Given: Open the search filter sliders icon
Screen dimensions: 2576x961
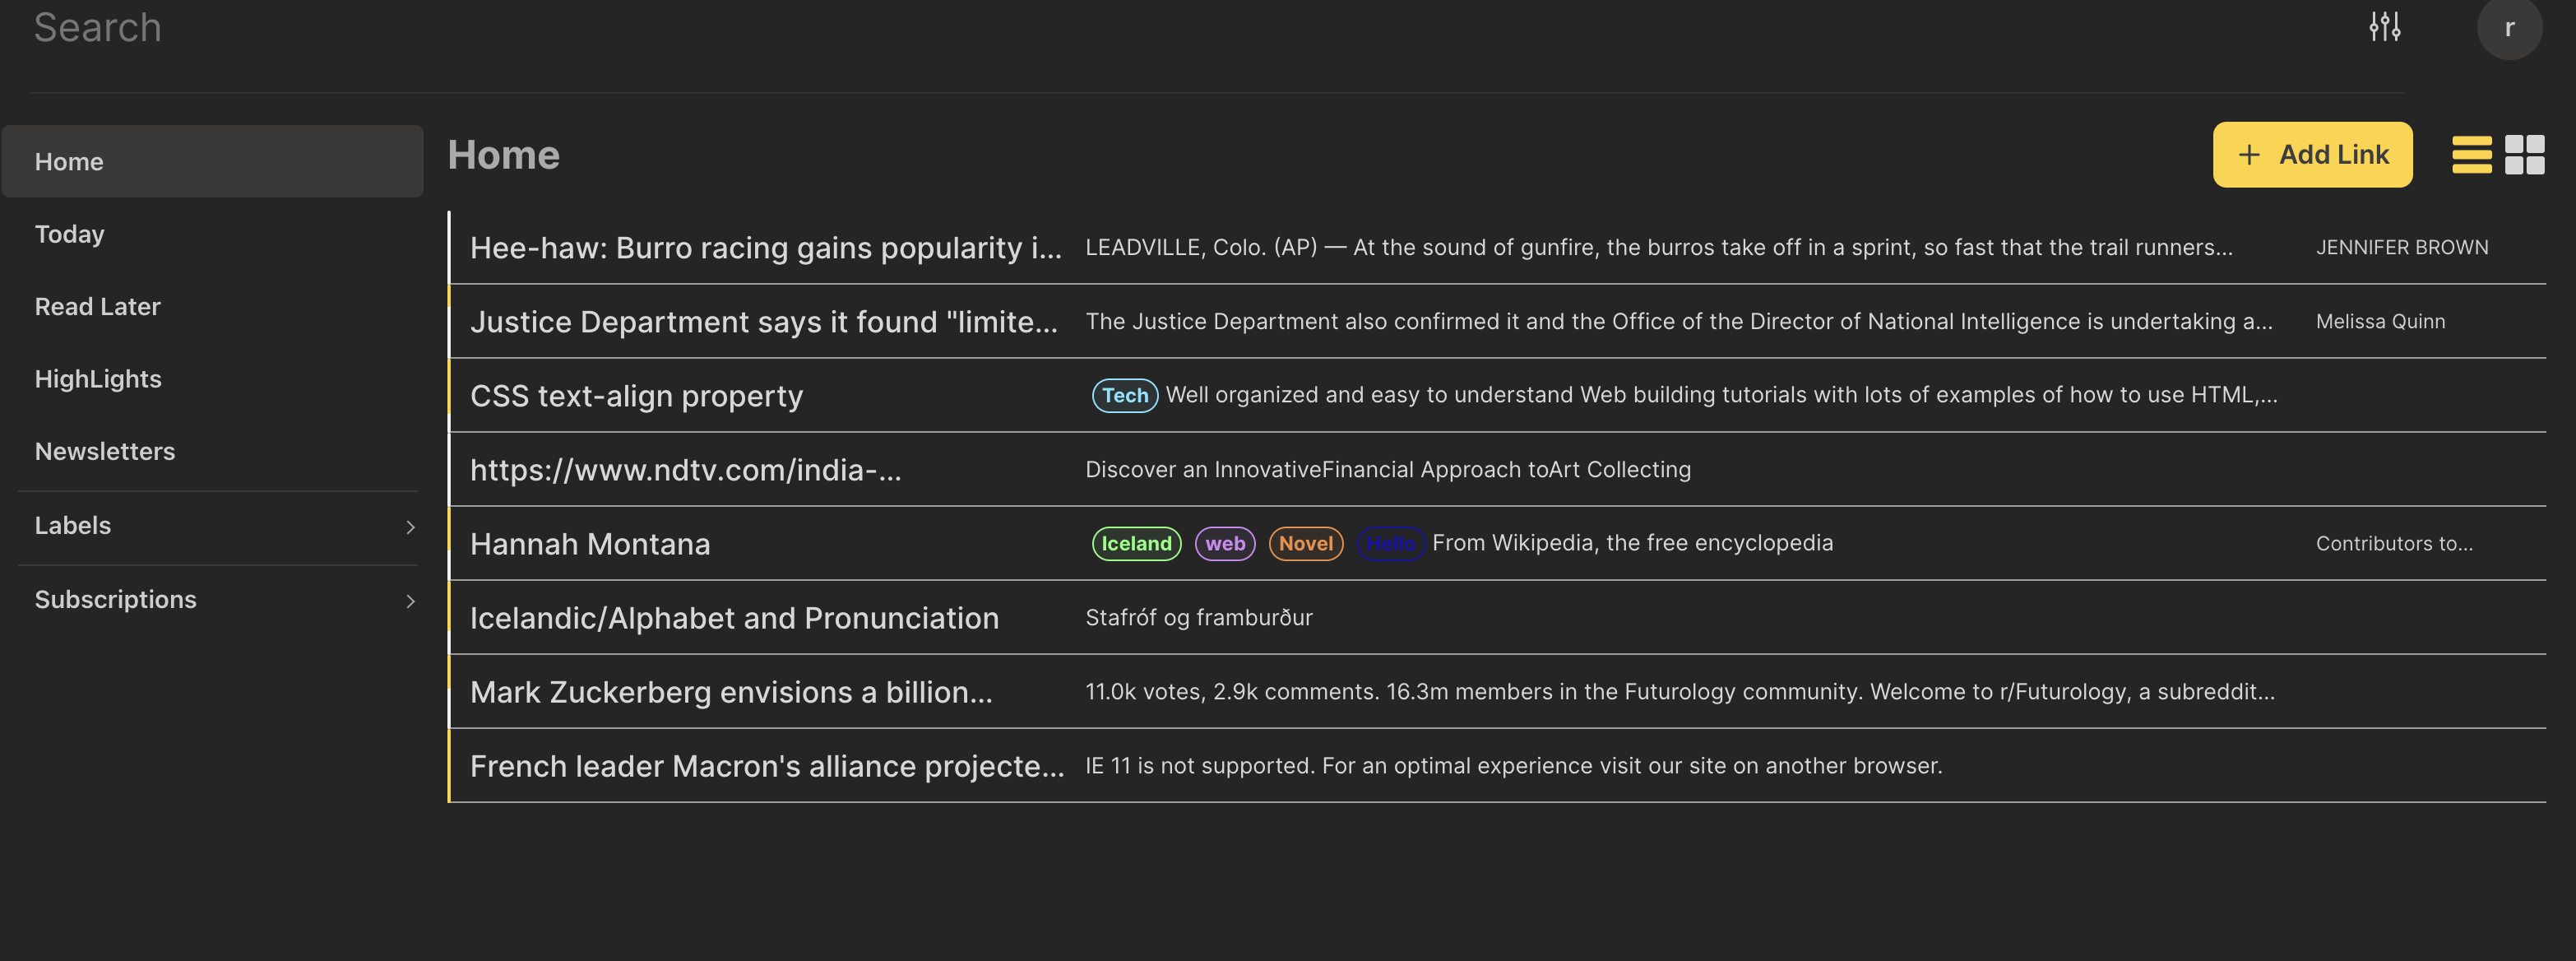Looking at the screenshot, I should tap(2384, 27).
